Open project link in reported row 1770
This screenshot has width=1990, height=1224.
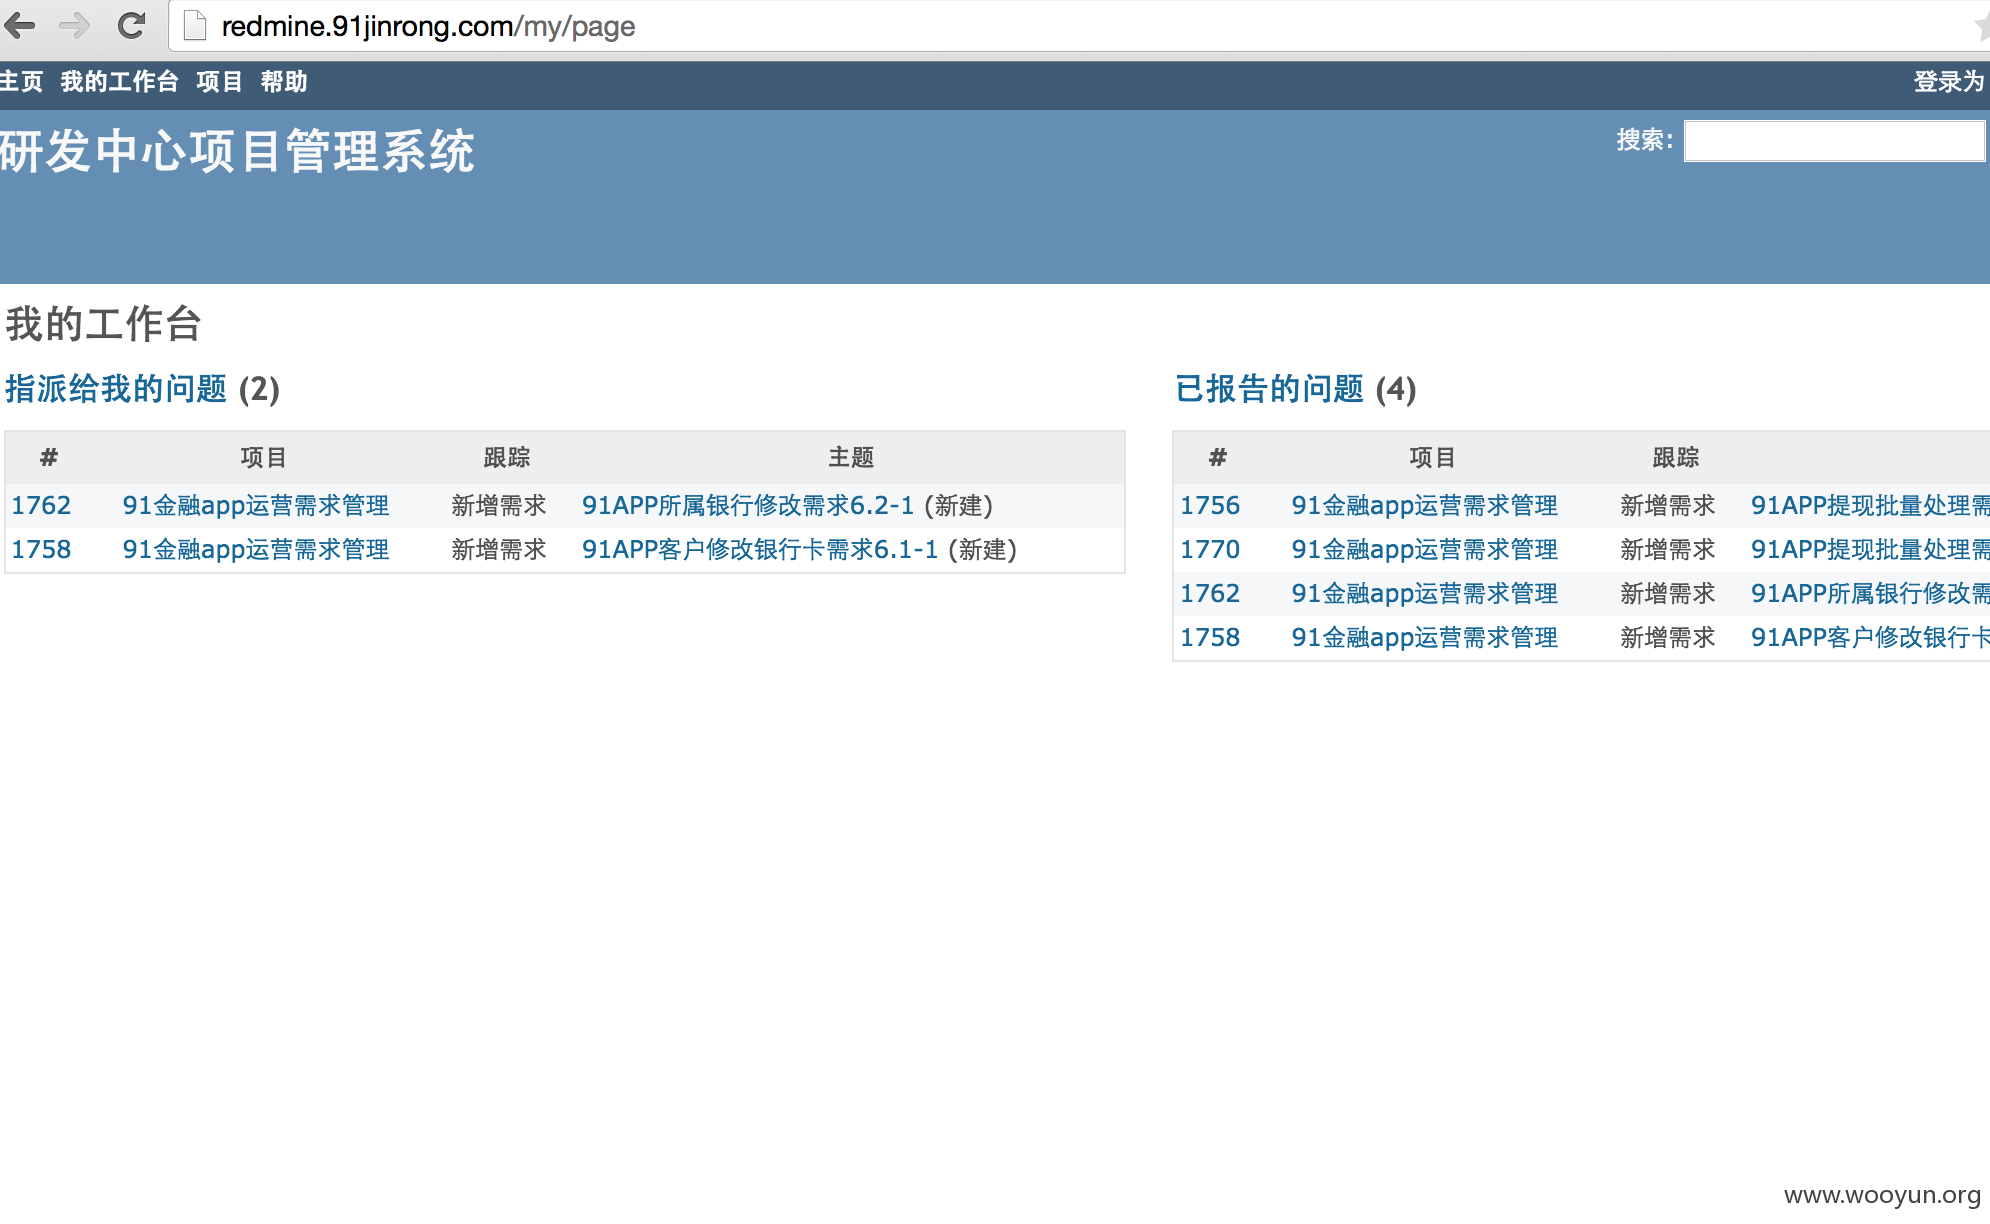click(x=1425, y=550)
